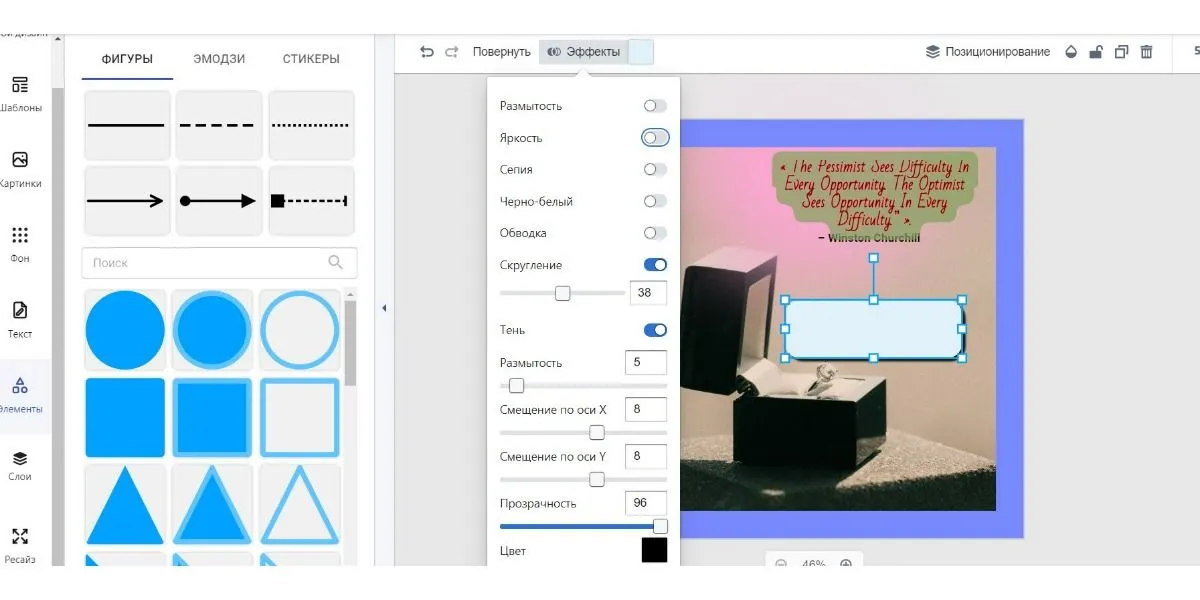Viewport: 1200px width, 600px height.
Task: Open the Эффекты effects dropdown
Action: (x=584, y=52)
